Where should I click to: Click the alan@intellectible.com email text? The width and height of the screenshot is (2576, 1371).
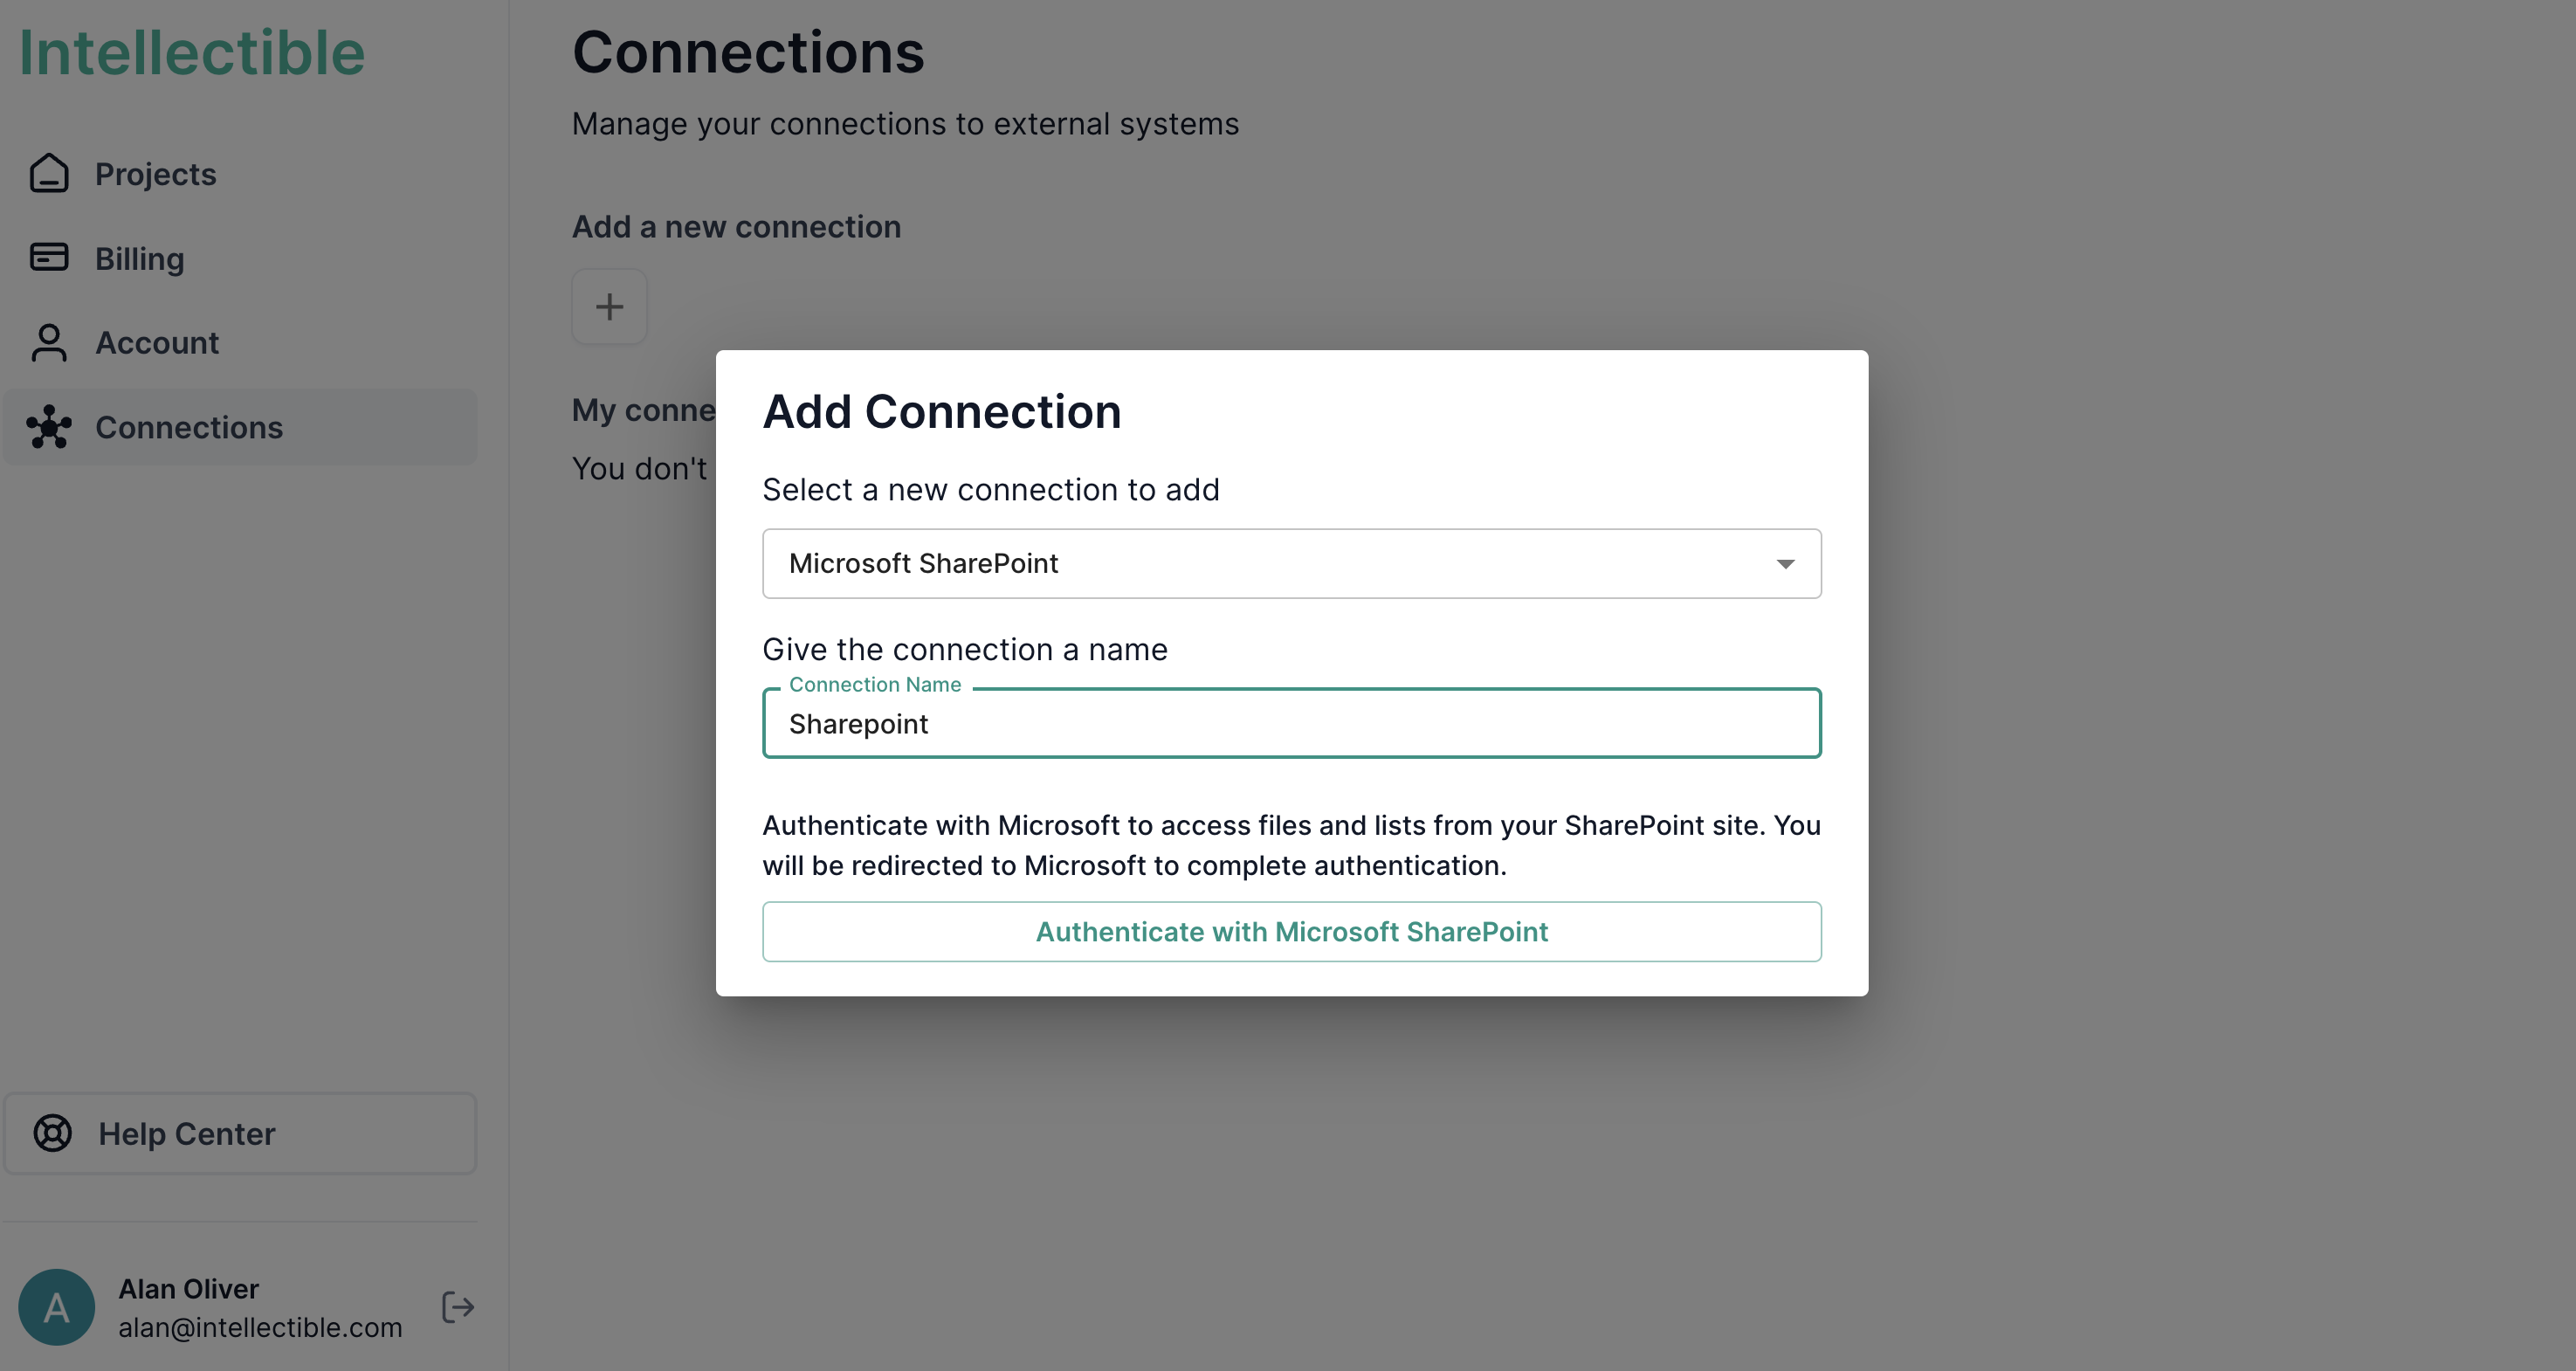(260, 1327)
